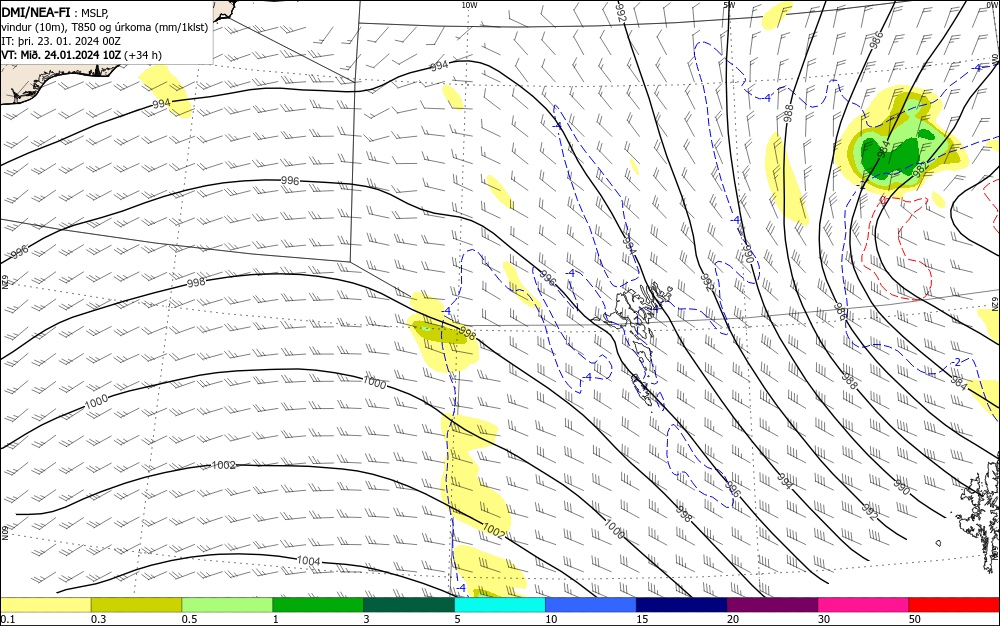Screen dimensions: 1000x626
Task: Click the '10W' longitude label
Action: (469, 5)
